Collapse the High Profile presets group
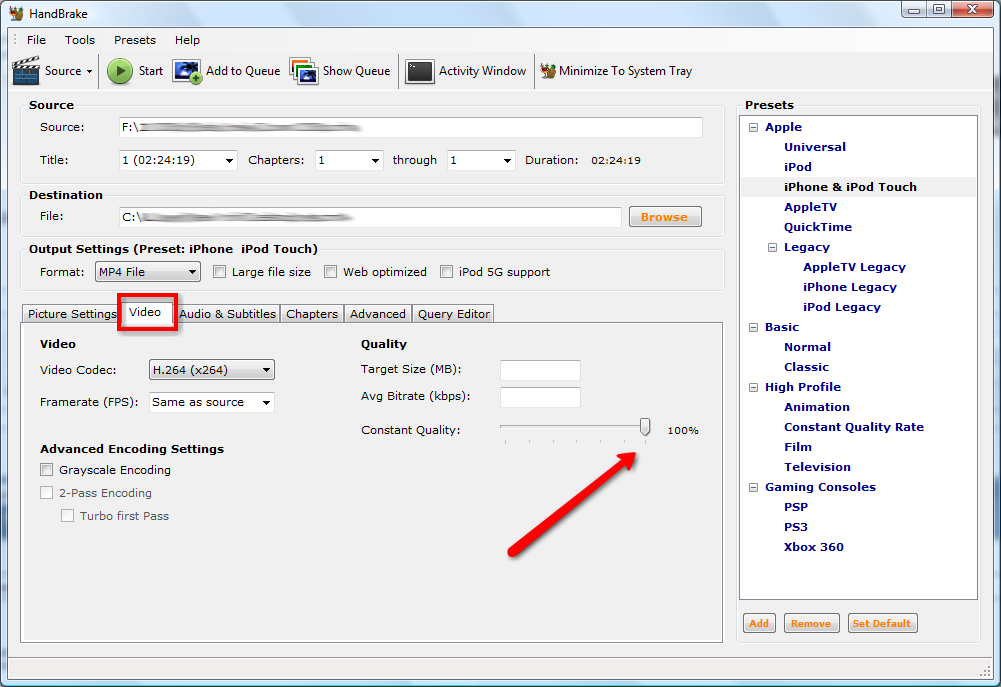Image resolution: width=1001 pixels, height=687 pixels. pyautogui.click(x=753, y=387)
